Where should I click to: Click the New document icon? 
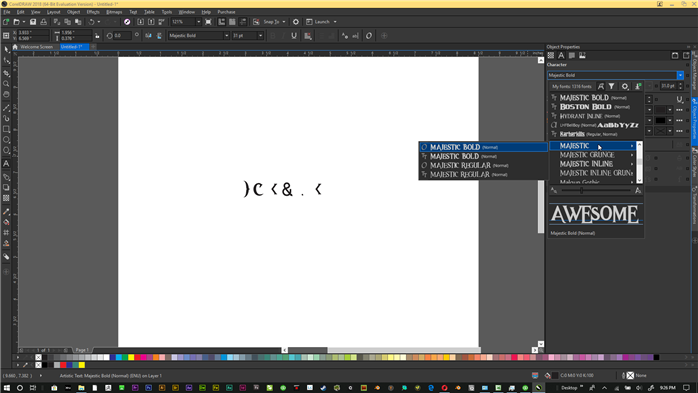coord(6,22)
